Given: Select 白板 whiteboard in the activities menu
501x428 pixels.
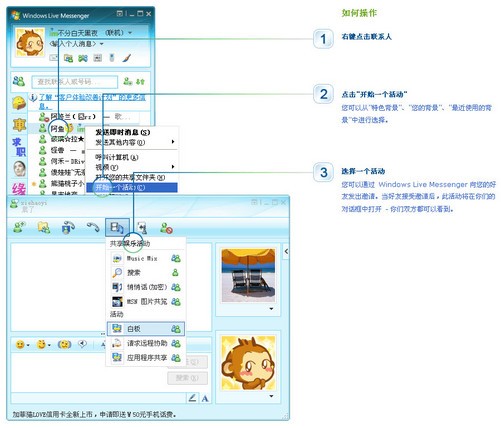Looking at the screenshot, I should (146, 329).
